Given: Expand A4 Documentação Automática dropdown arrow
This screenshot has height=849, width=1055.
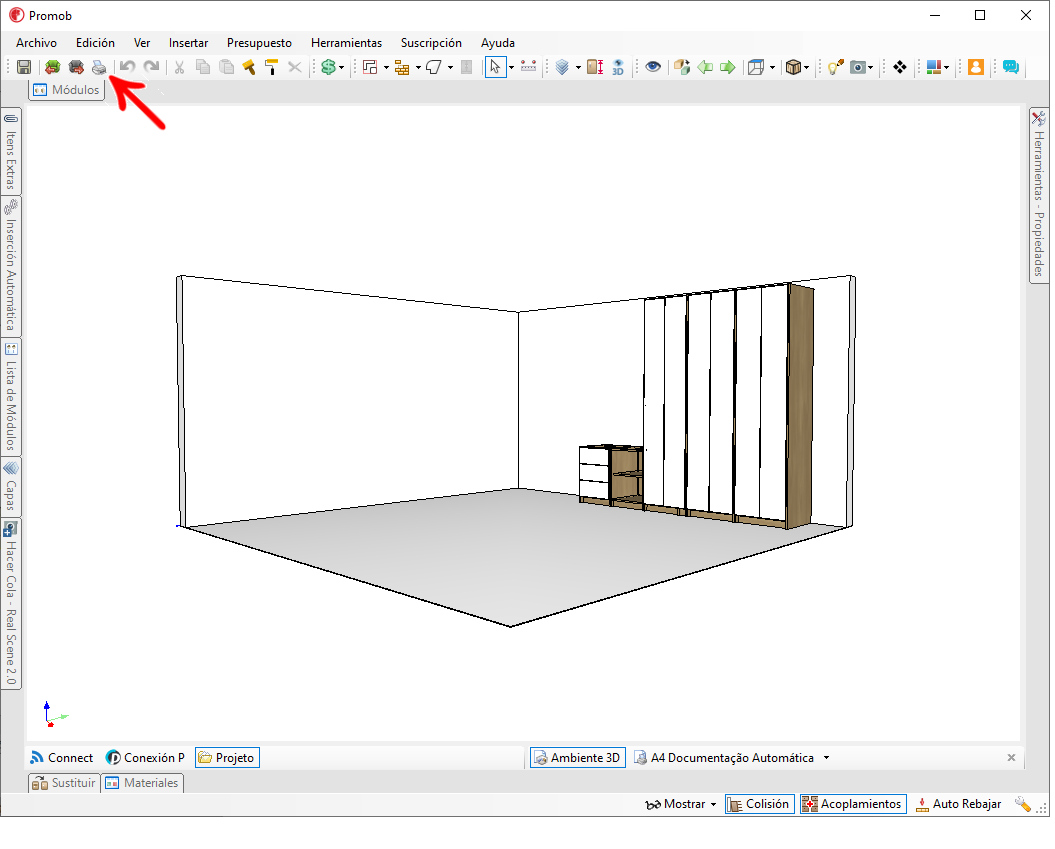Looking at the screenshot, I should tap(826, 758).
